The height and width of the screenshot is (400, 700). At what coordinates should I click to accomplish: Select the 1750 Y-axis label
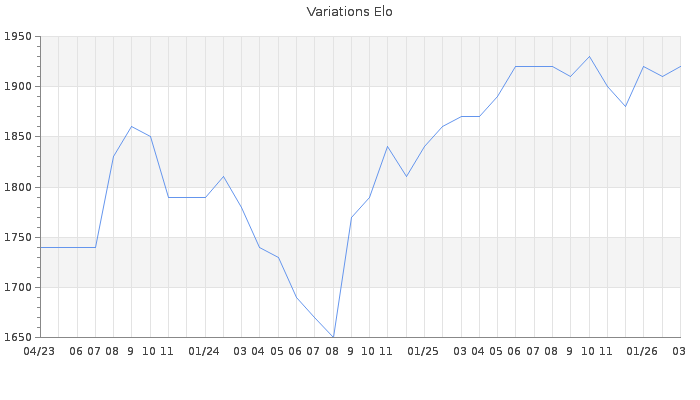19,238
